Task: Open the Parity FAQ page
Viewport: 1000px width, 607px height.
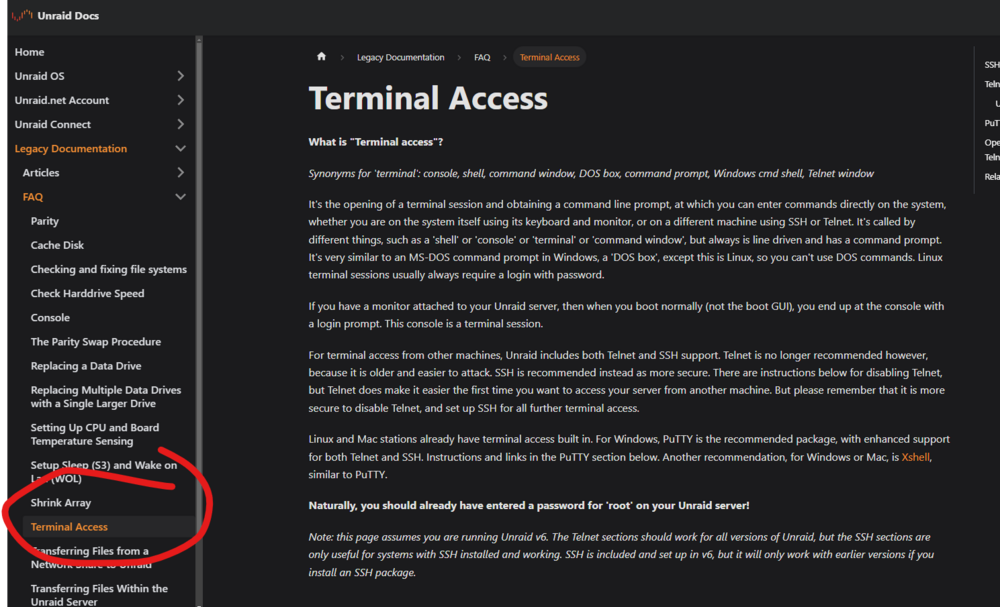Action: pyautogui.click(x=45, y=221)
